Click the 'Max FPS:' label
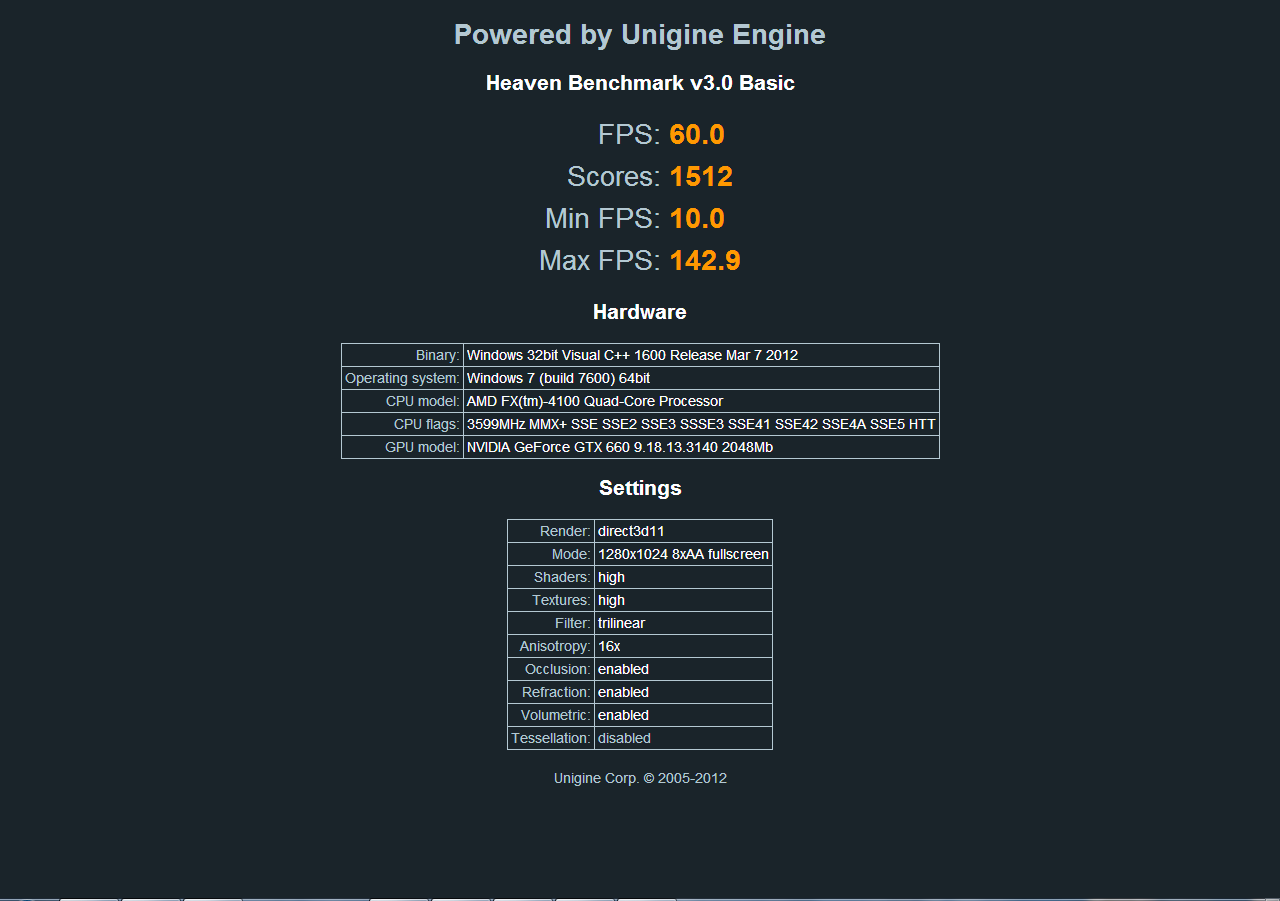The height and width of the screenshot is (901, 1280). click(x=600, y=260)
